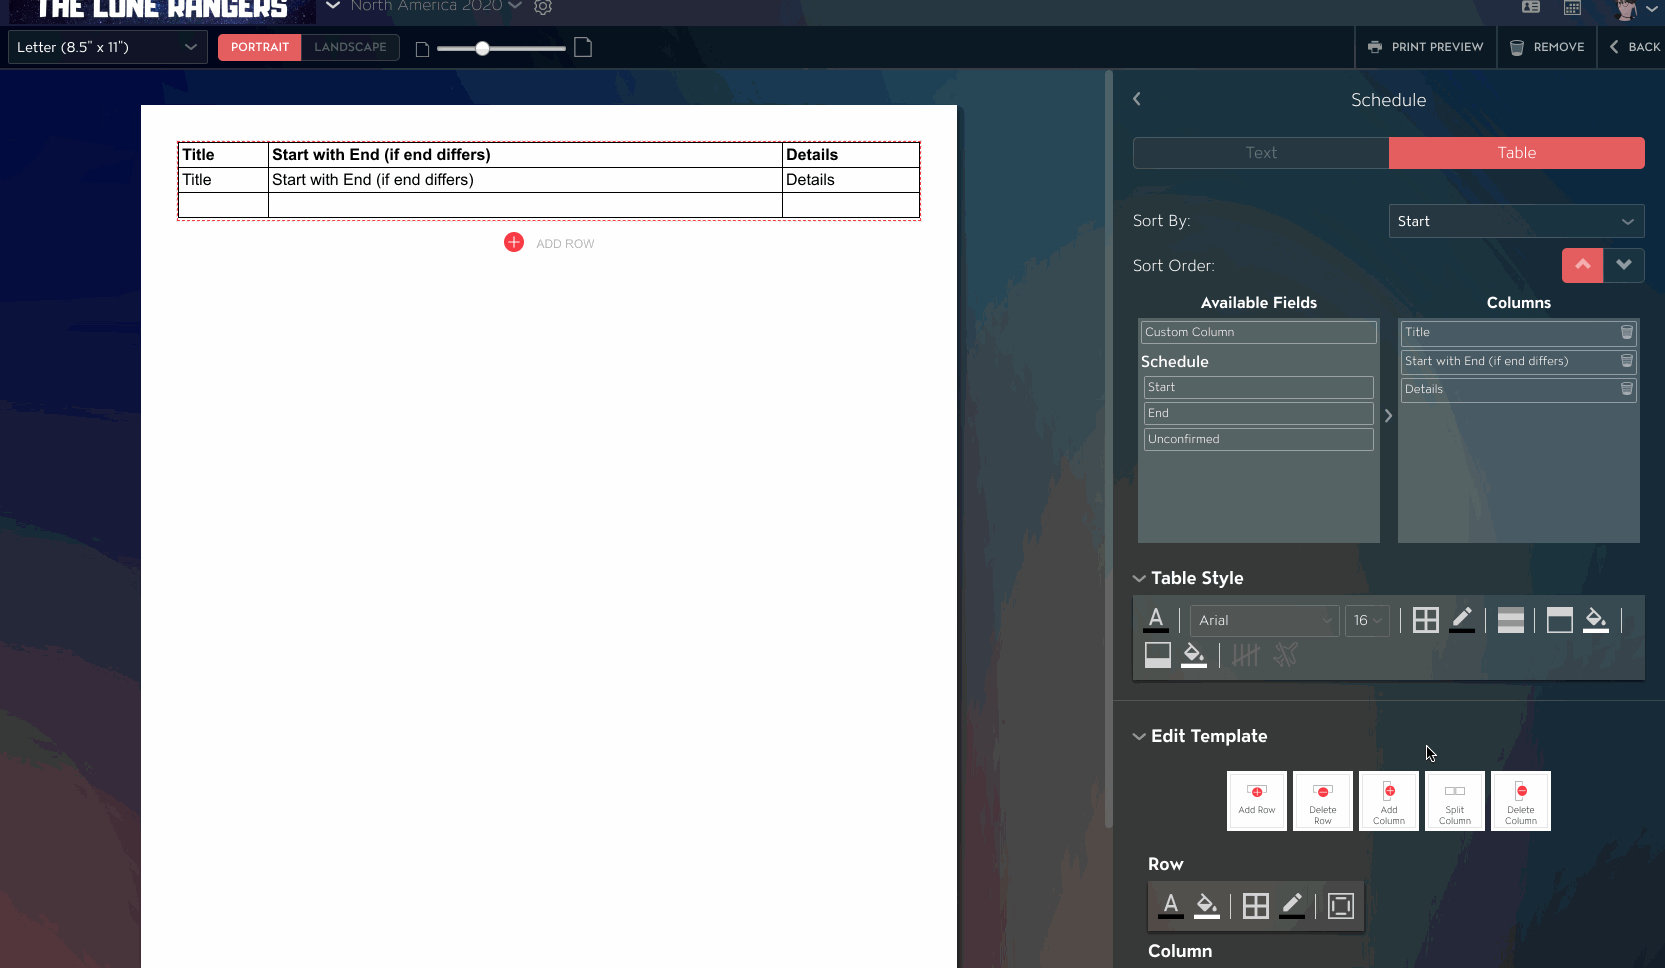Click the Delete Row tile
1665x968 pixels.
(1323, 801)
